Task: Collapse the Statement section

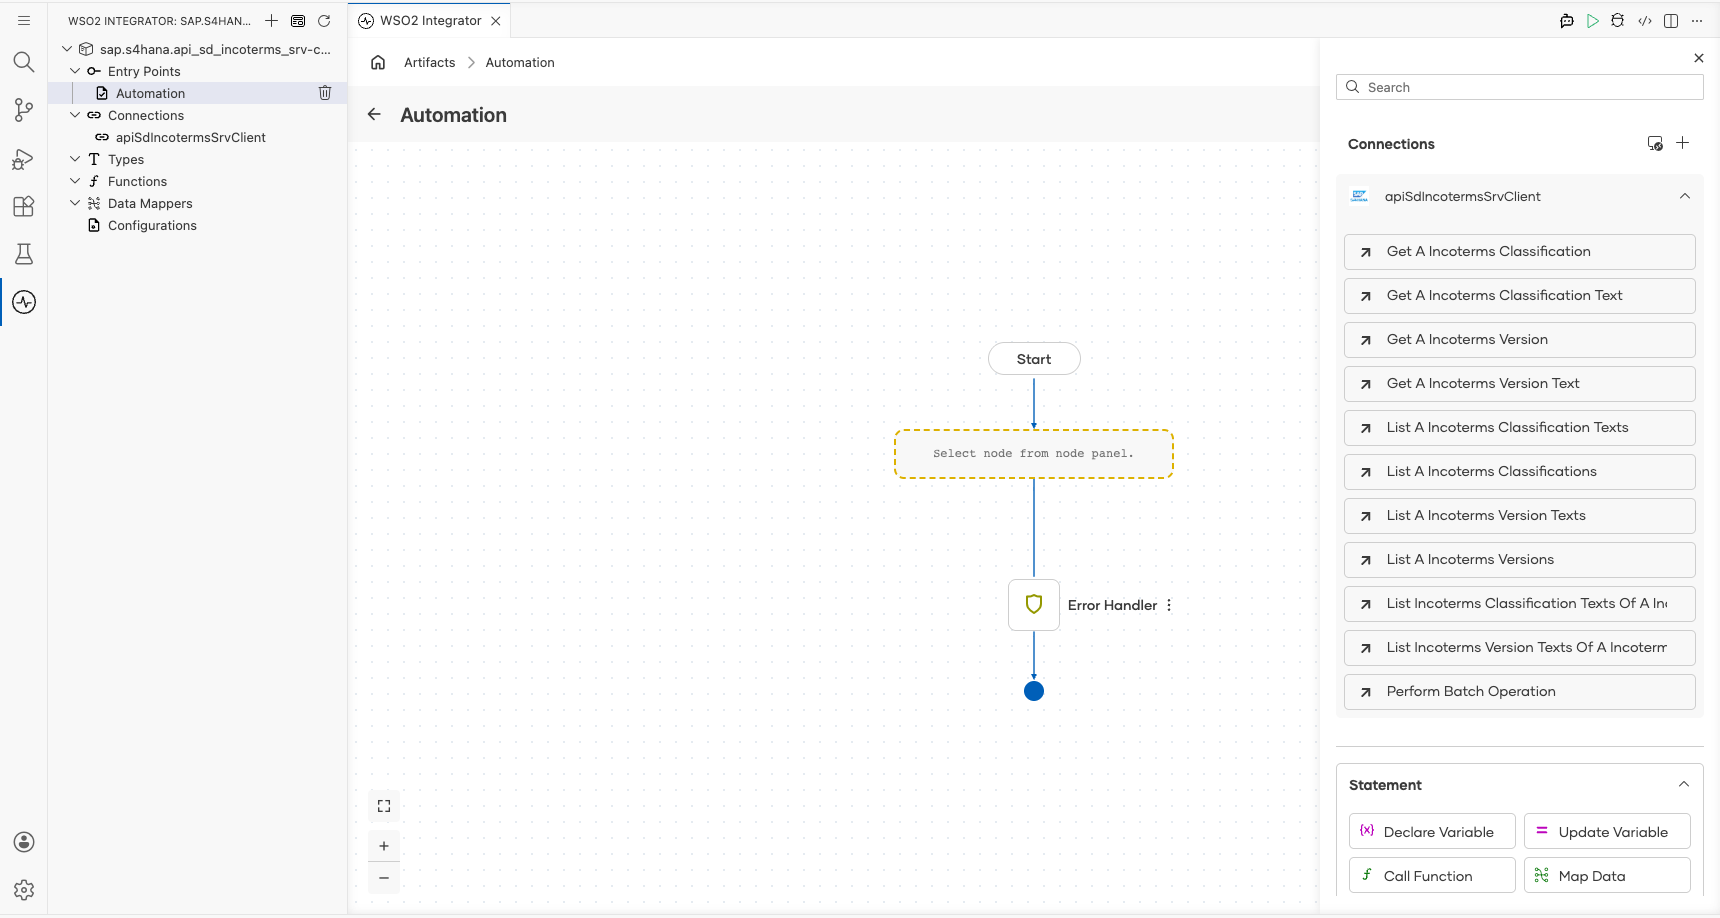Action: point(1684,784)
